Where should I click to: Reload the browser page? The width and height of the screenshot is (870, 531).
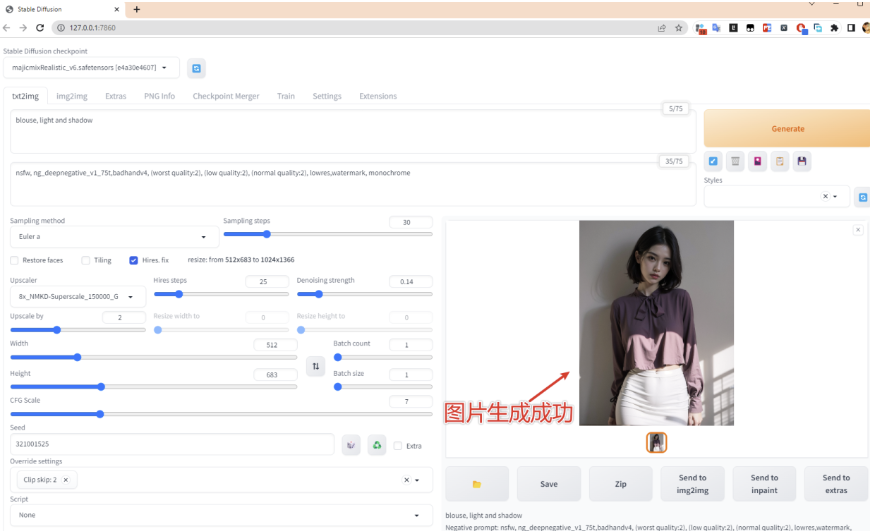tap(40, 28)
